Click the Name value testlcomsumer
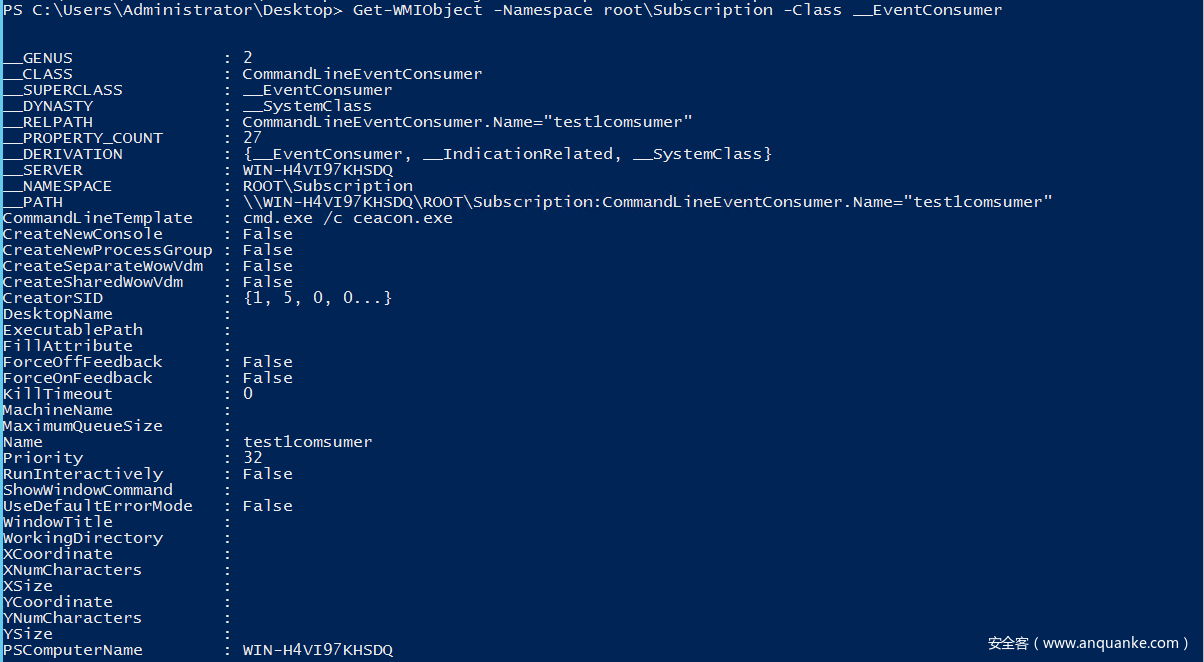1204x662 pixels. pos(307,442)
